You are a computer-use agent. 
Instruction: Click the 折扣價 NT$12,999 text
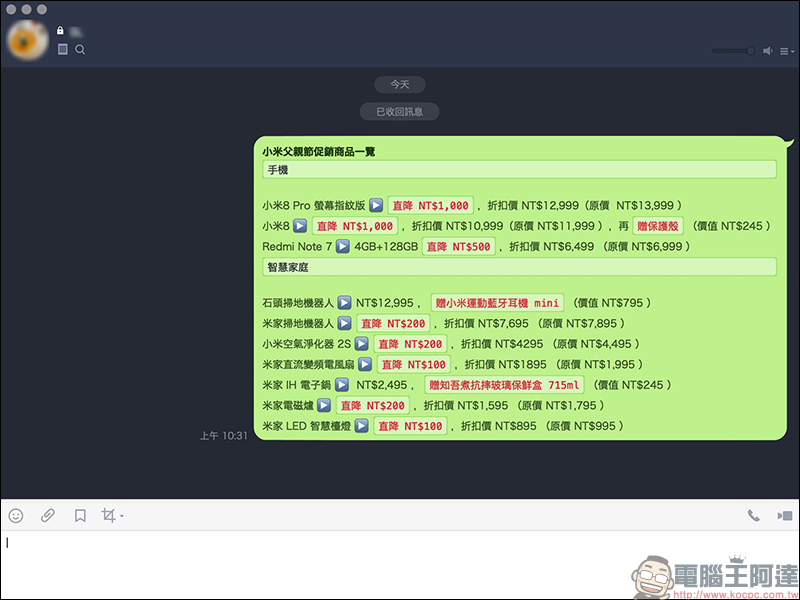pos(533,205)
